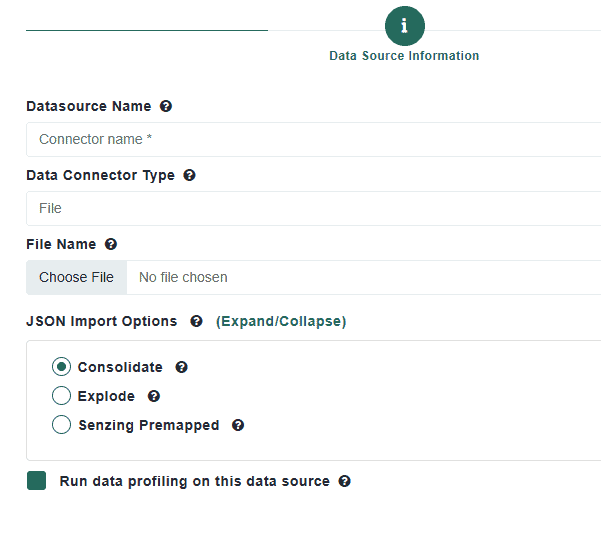Open help icon beside Datasource Name

pyautogui.click(x=166, y=106)
